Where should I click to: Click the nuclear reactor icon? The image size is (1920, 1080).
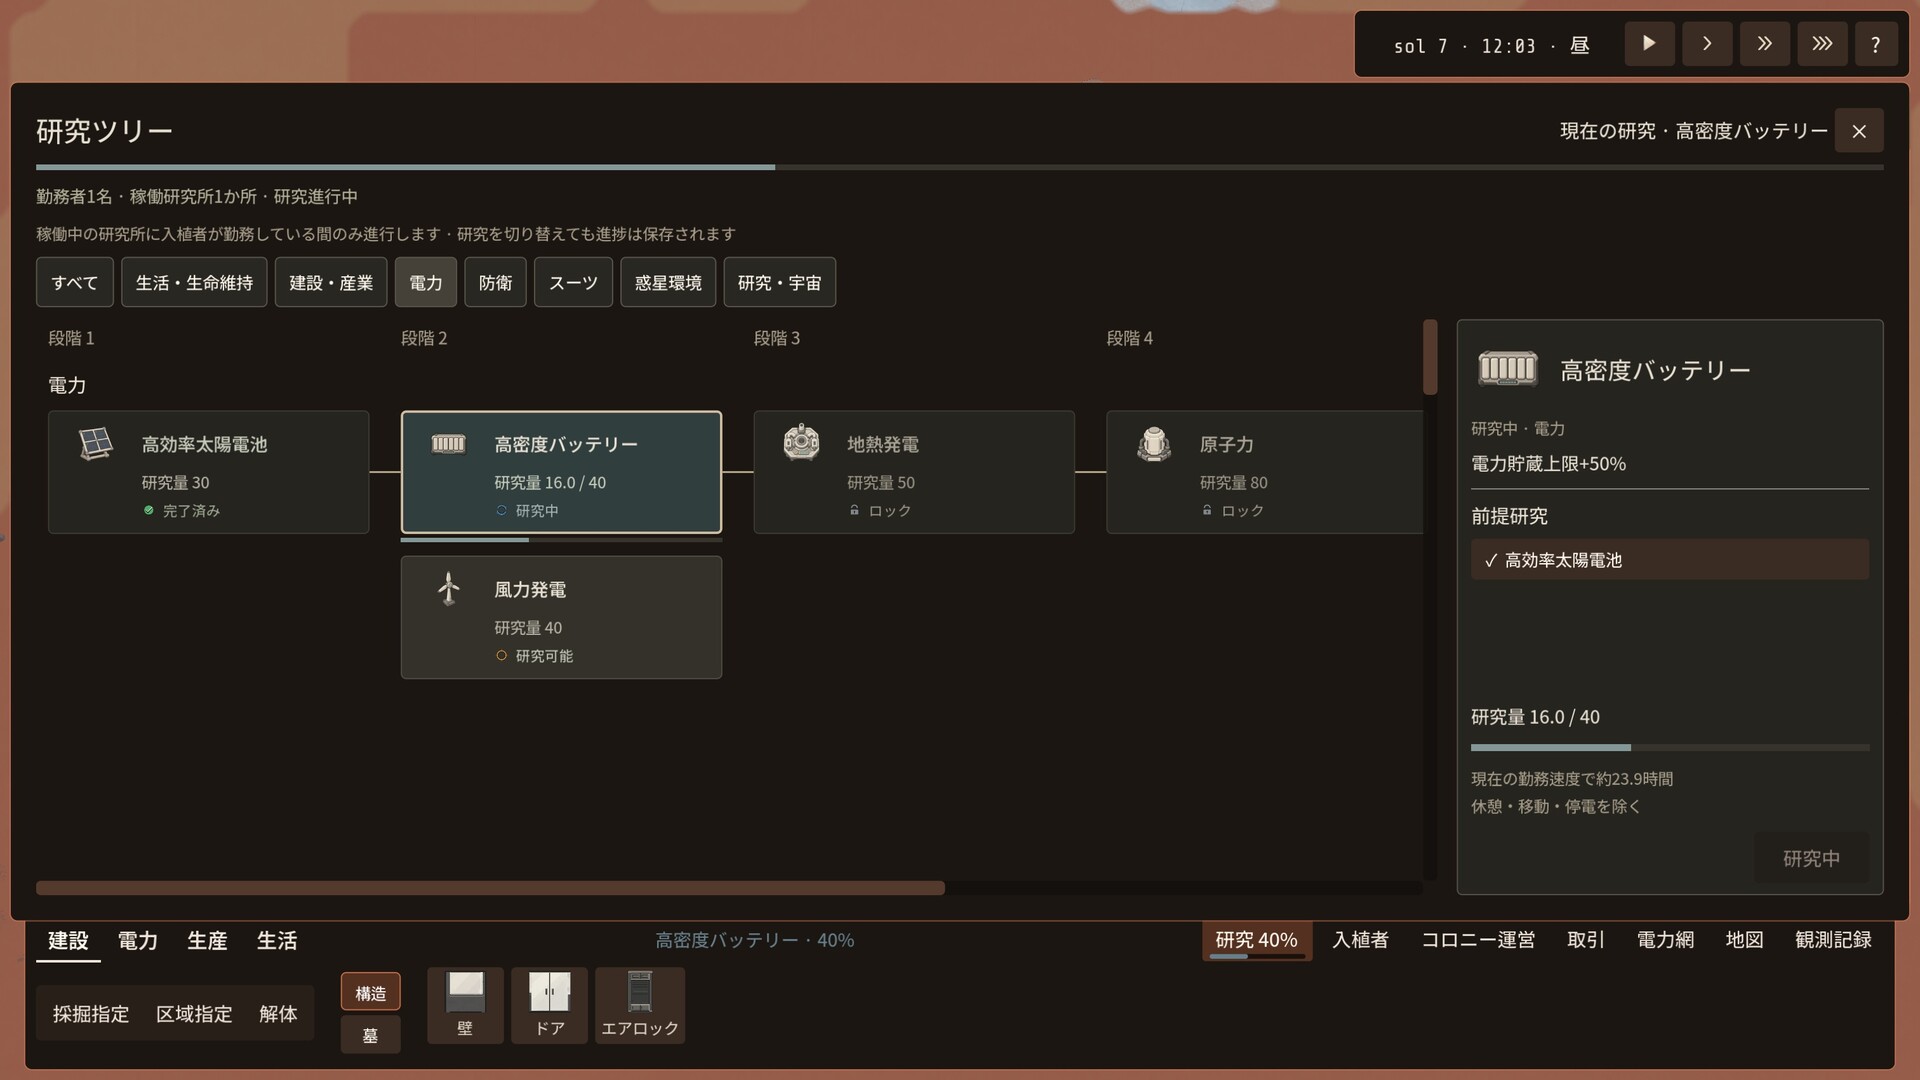(1154, 444)
